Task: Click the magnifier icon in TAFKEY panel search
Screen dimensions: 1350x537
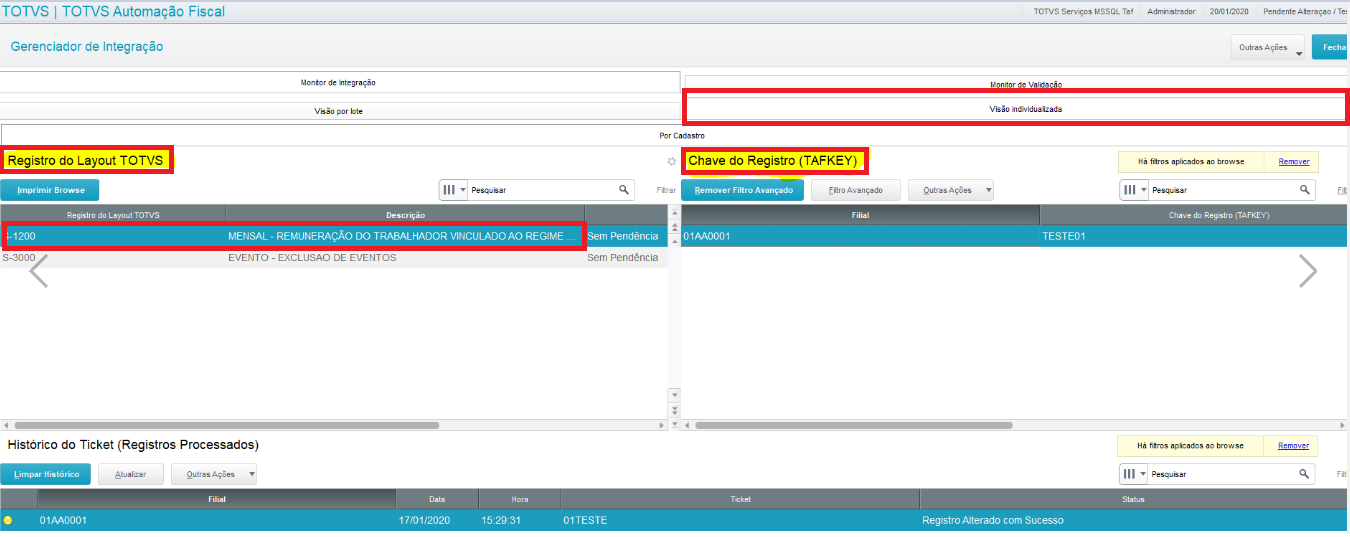Action: coord(1304,189)
